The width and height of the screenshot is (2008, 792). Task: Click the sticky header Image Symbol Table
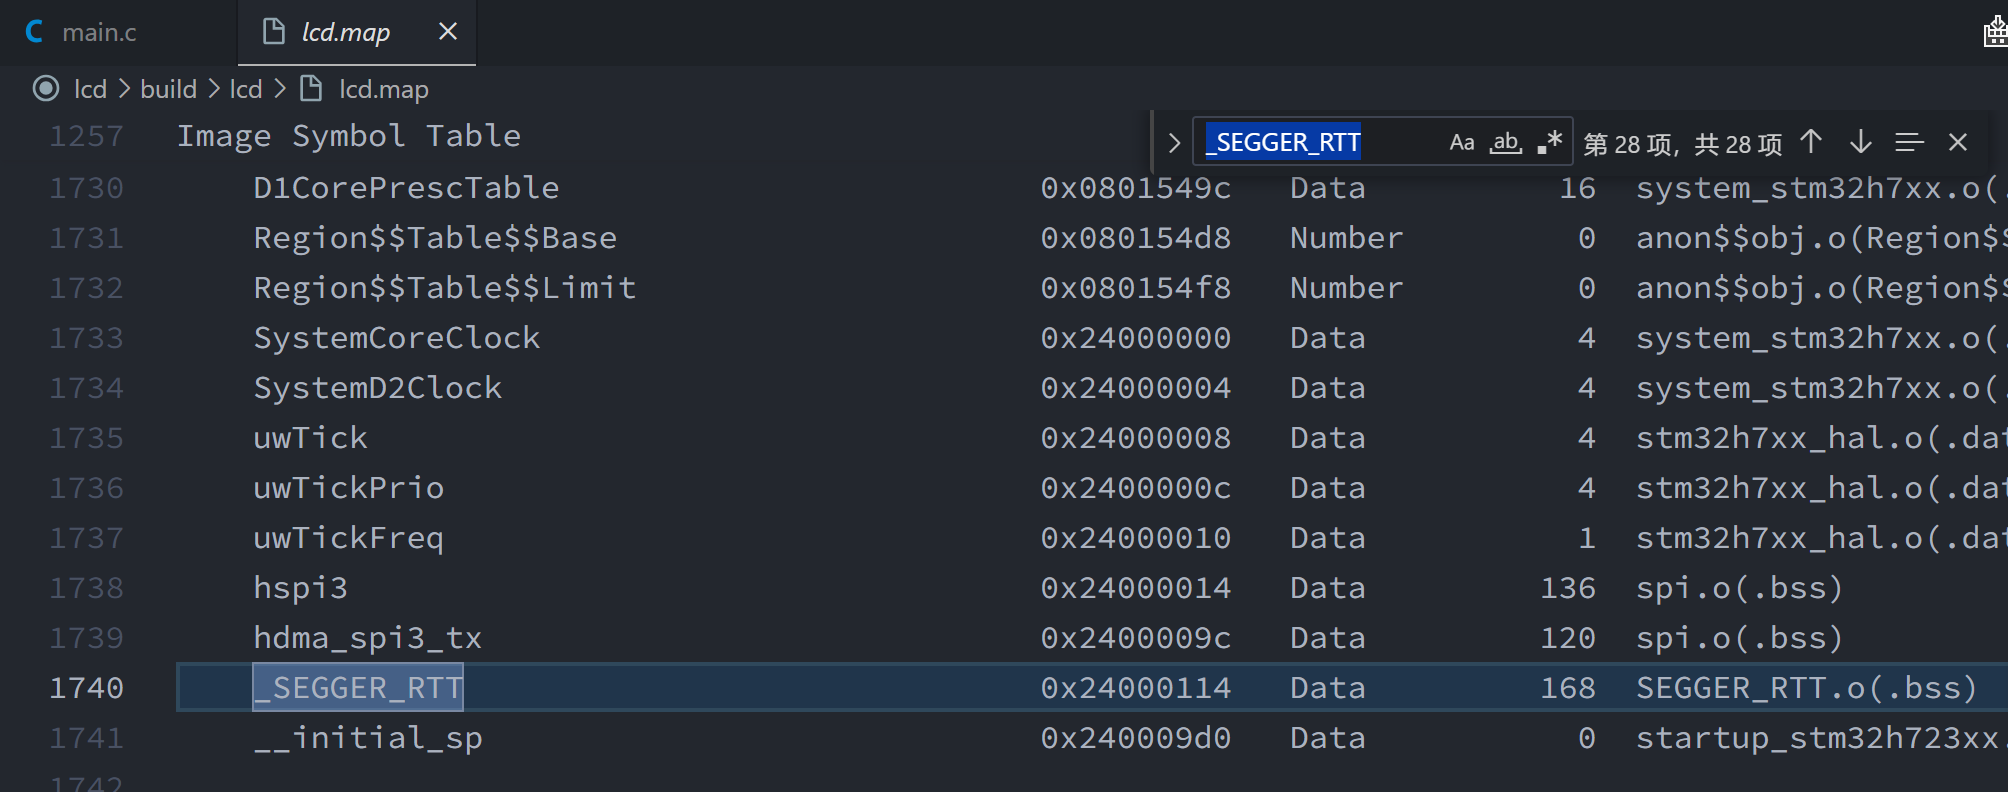(x=349, y=136)
